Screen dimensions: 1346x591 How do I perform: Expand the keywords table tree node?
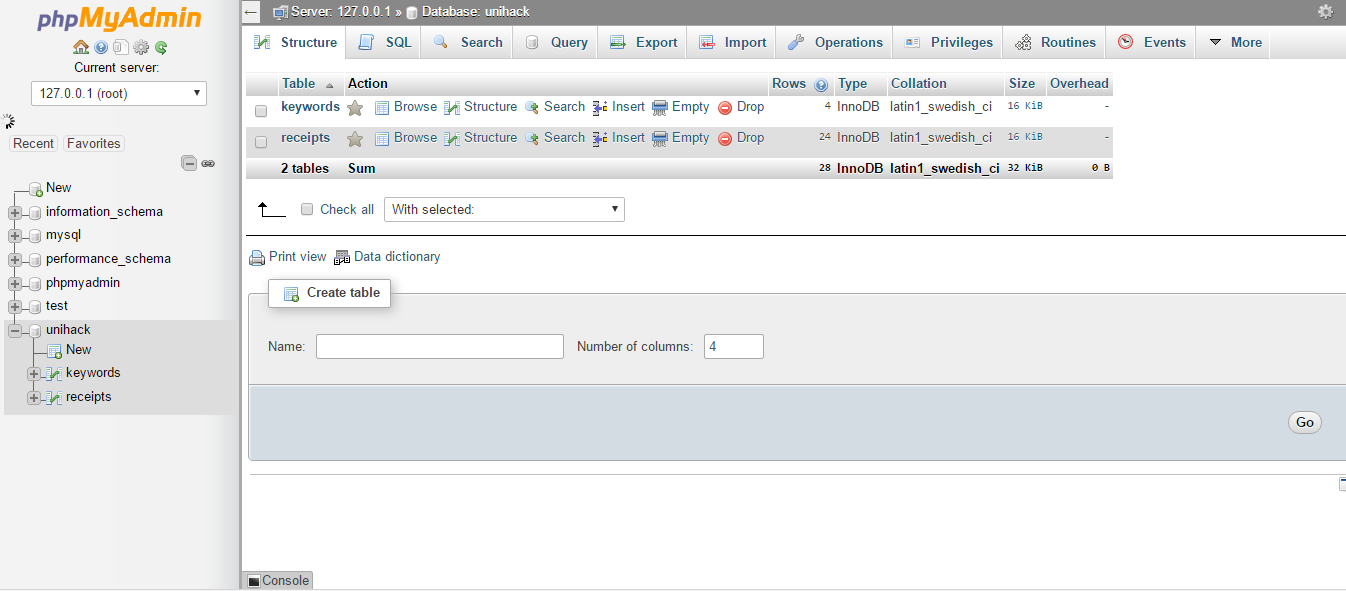click(x=34, y=374)
